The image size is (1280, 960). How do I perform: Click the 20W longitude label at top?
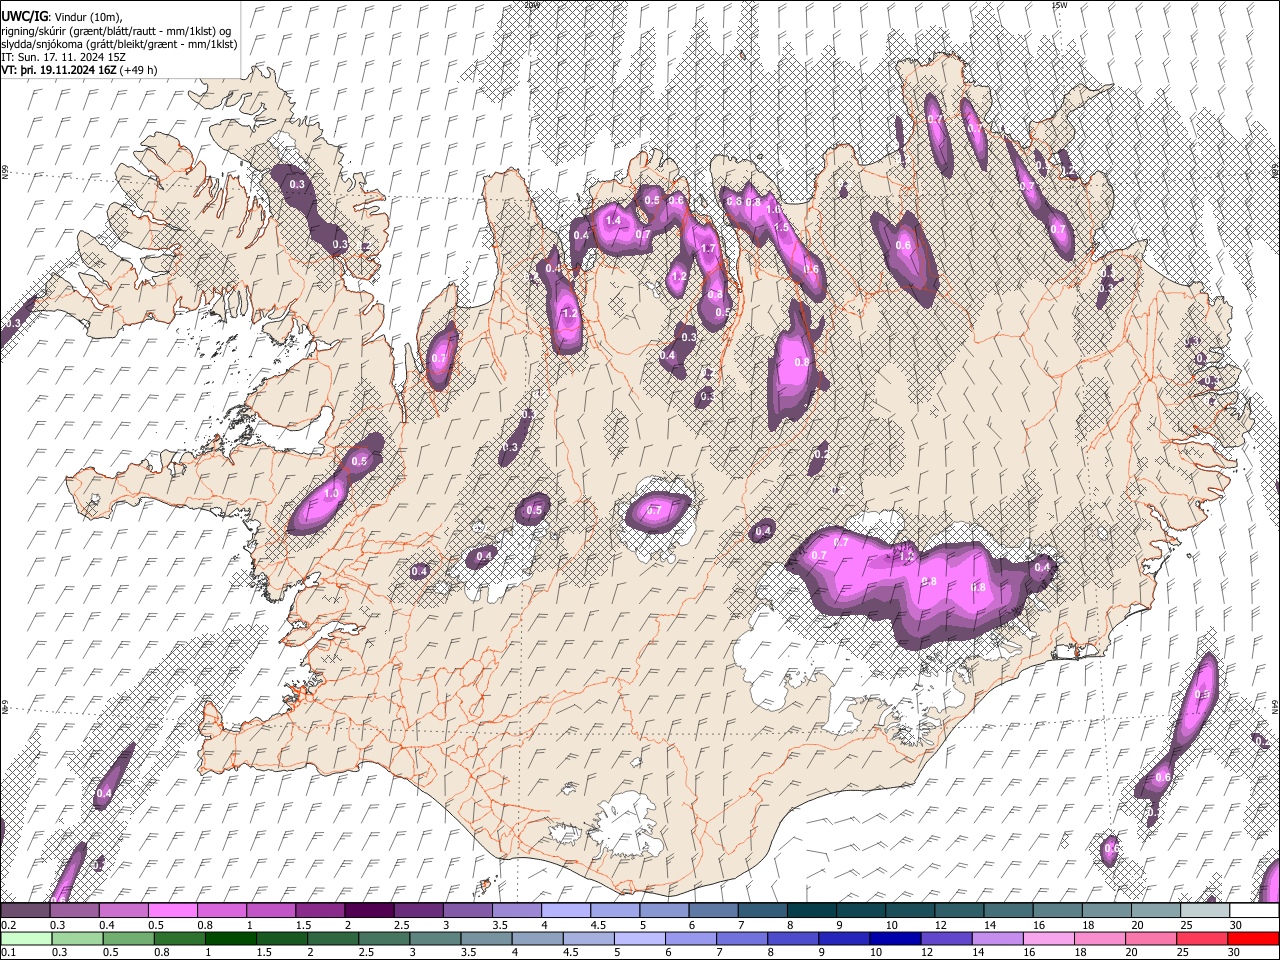click(531, 5)
